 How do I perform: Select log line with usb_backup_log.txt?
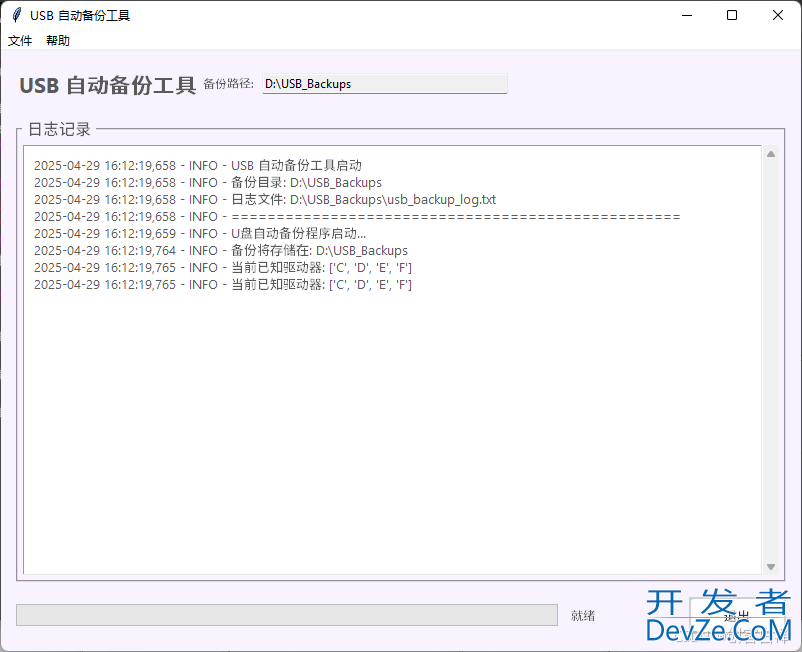[x=265, y=199]
